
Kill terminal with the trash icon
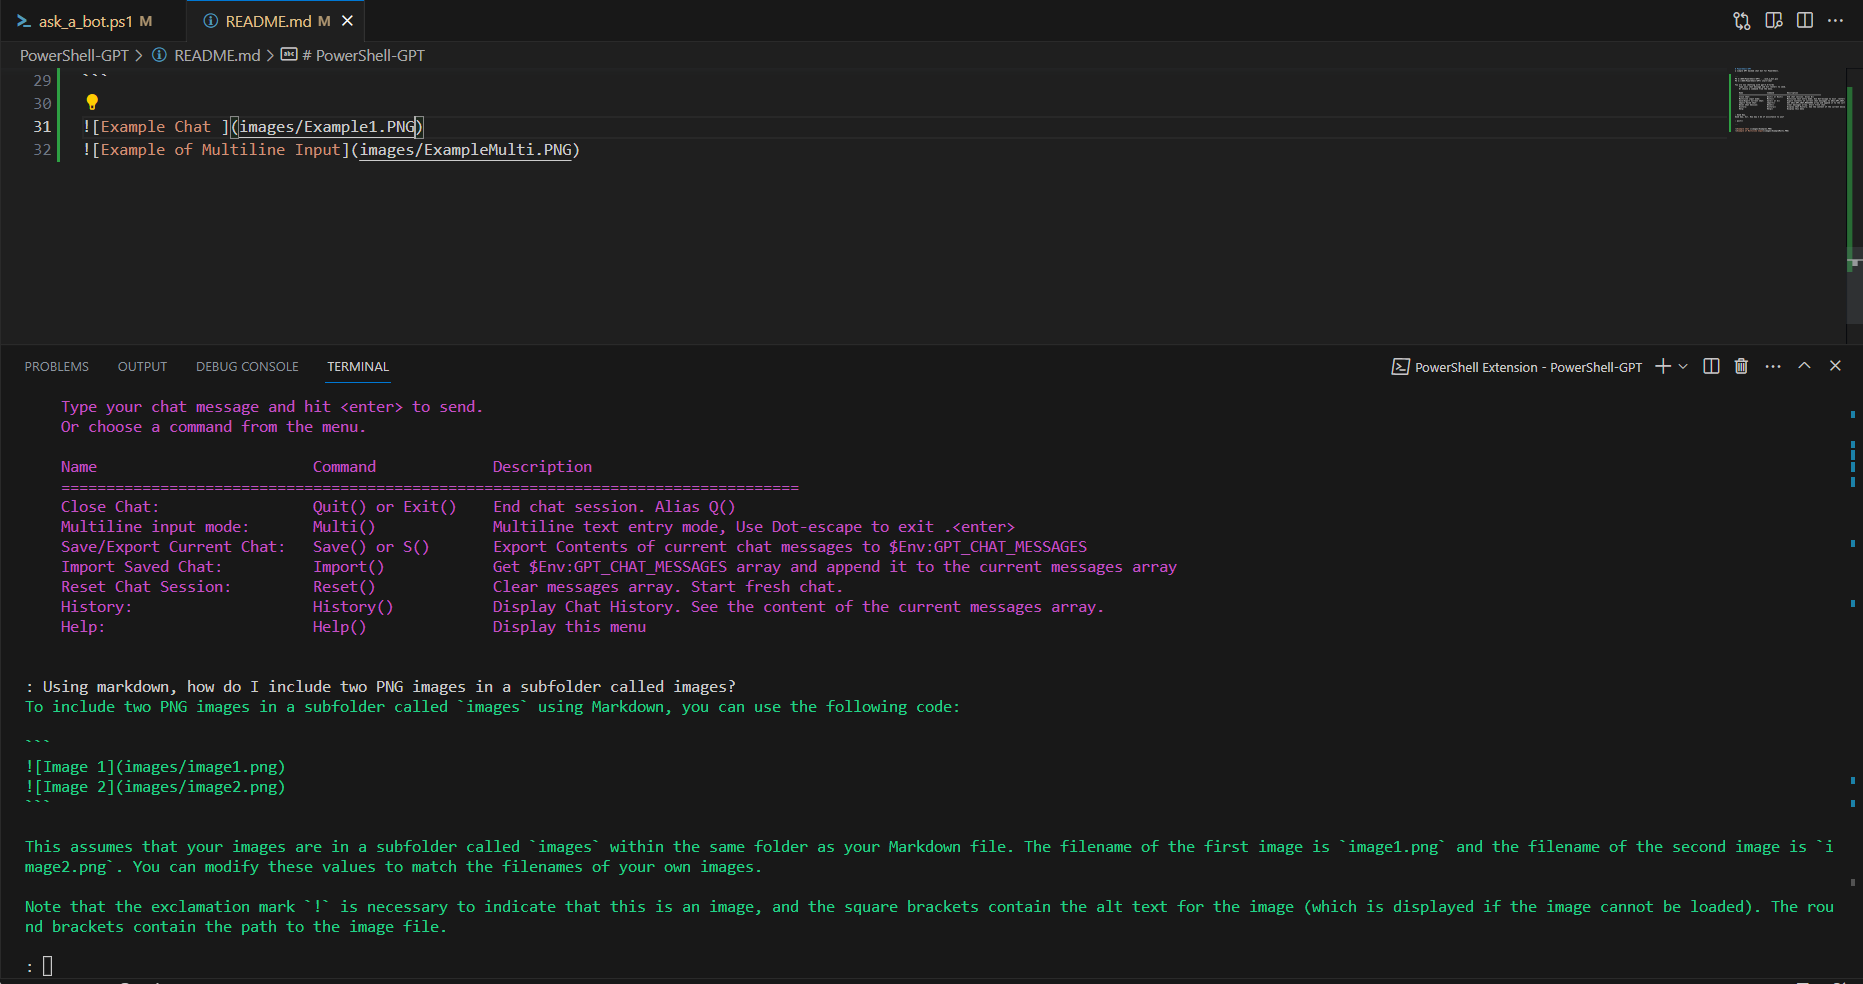click(1741, 366)
